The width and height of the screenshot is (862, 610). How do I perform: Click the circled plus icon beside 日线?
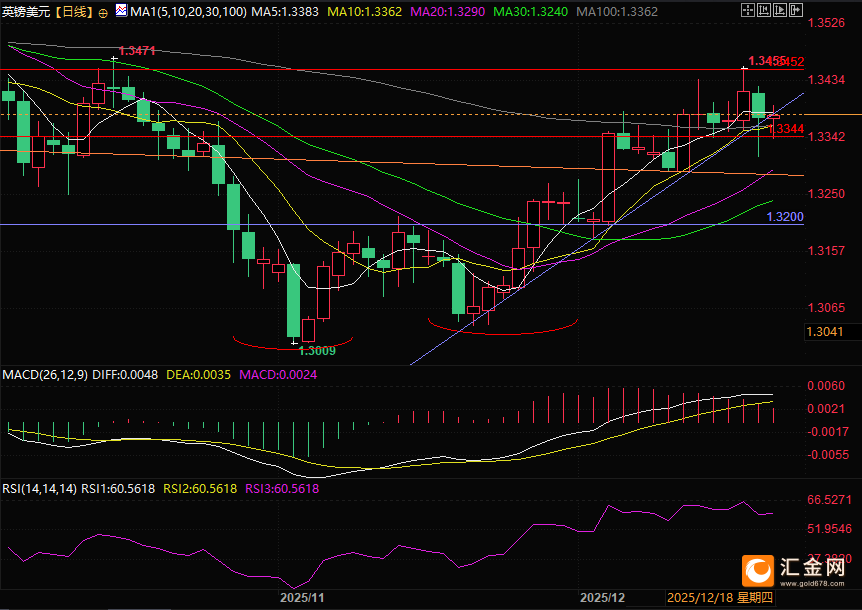(x=103, y=13)
